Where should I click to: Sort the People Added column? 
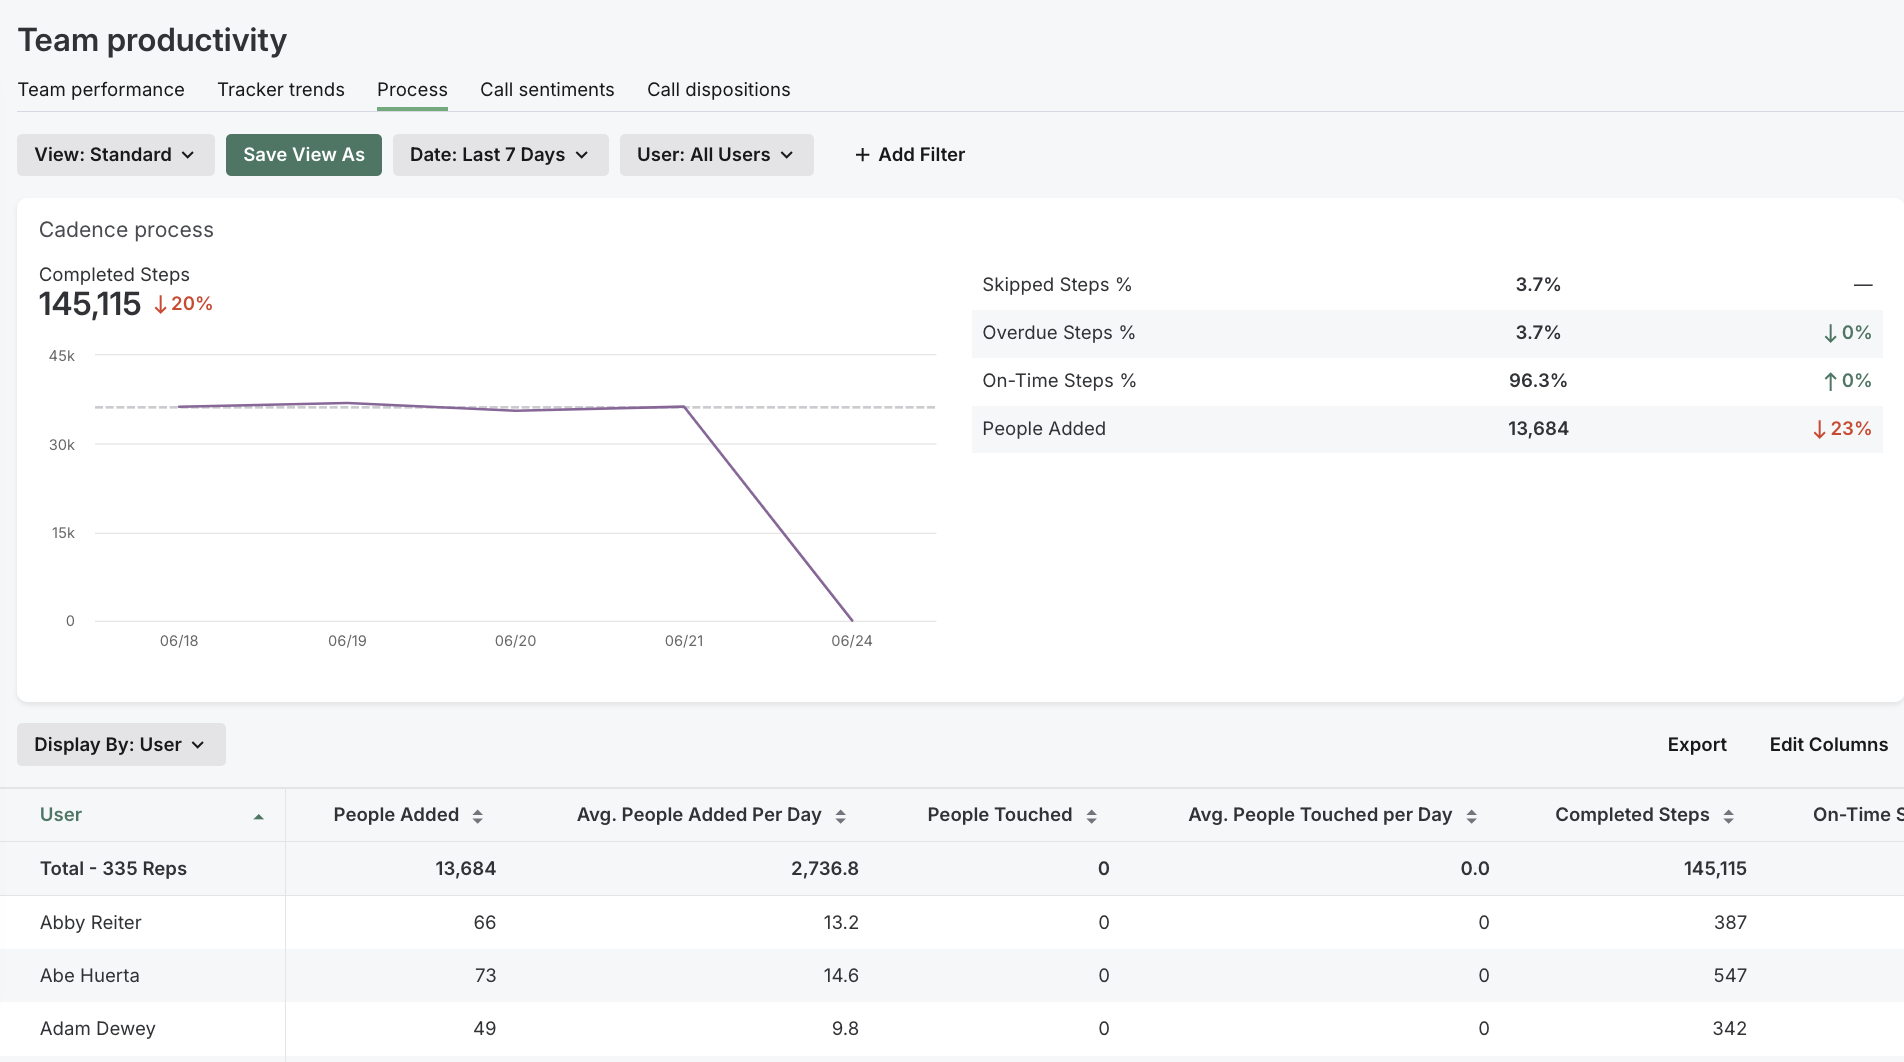coord(478,815)
